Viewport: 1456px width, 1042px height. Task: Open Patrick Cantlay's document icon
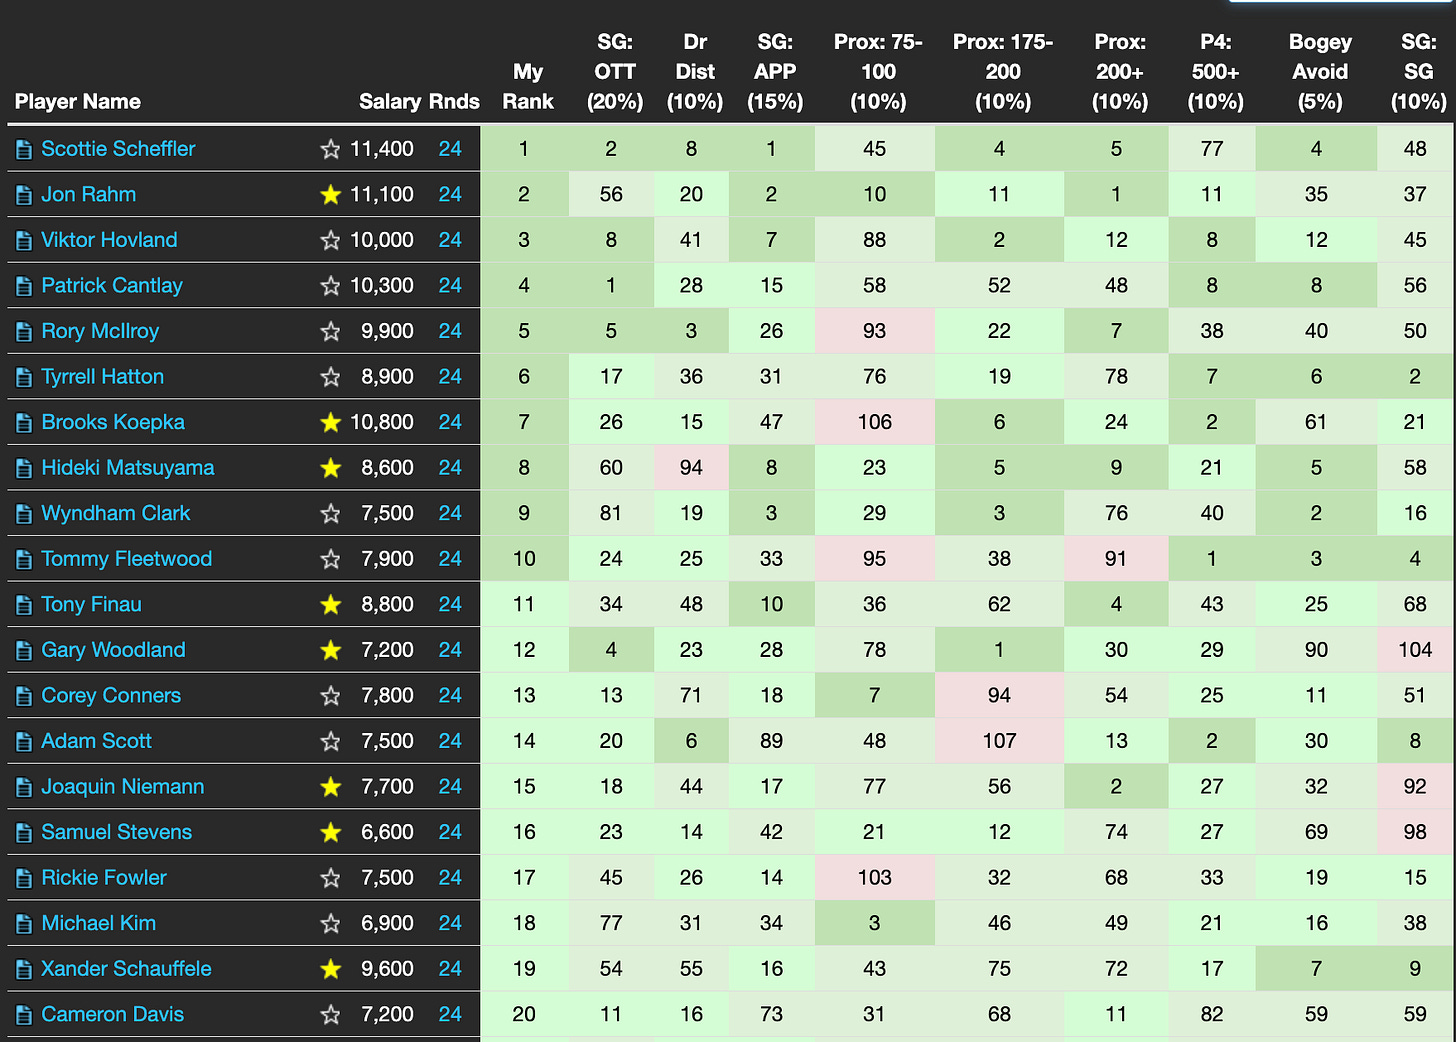[x=24, y=286]
